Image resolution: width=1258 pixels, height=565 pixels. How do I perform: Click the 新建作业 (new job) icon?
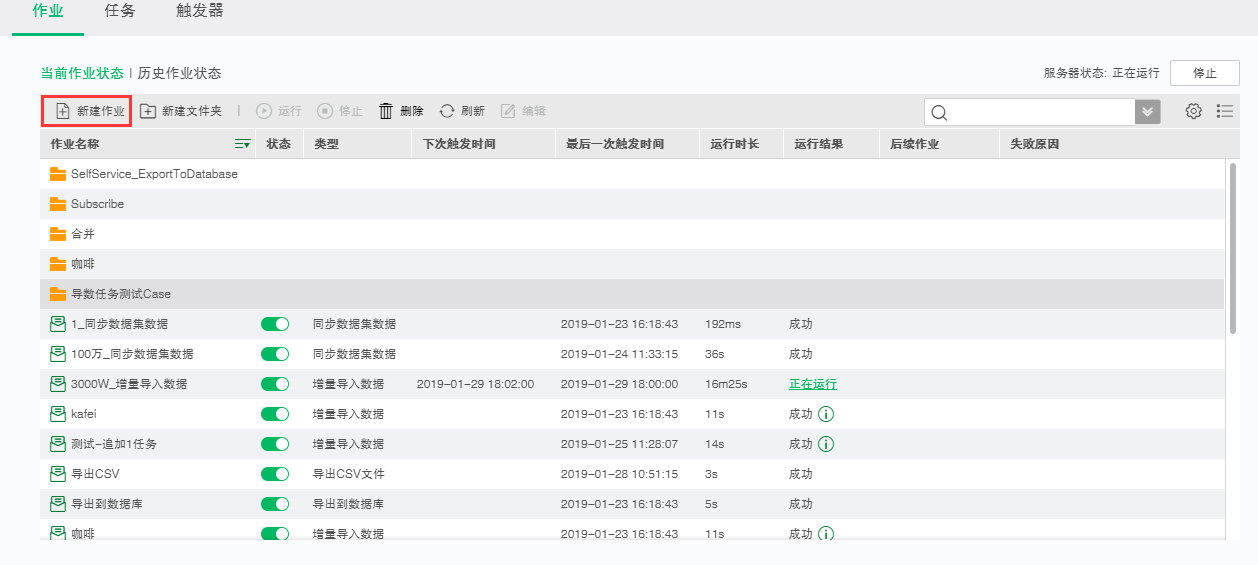(62, 111)
